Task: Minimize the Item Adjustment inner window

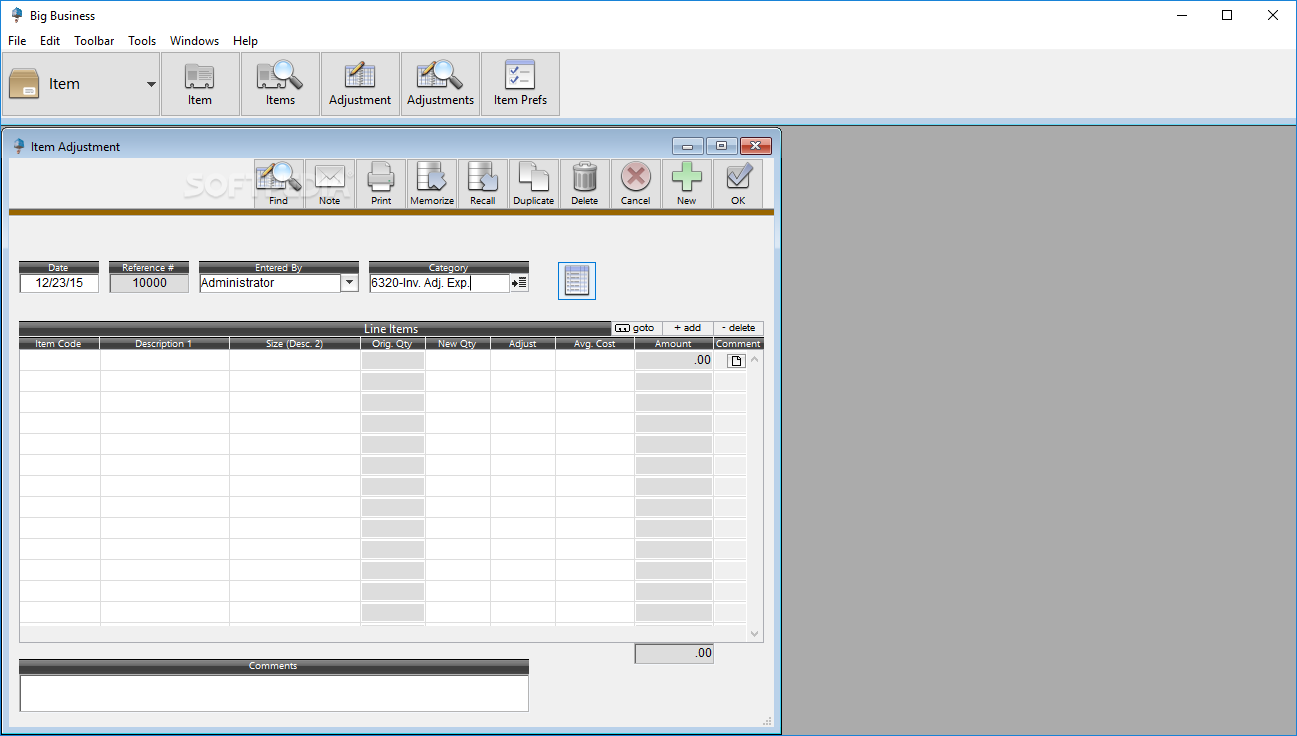Action: (x=688, y=146)
